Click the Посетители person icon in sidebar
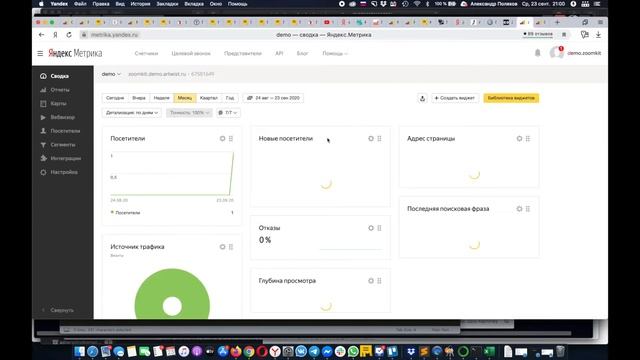 43,131
